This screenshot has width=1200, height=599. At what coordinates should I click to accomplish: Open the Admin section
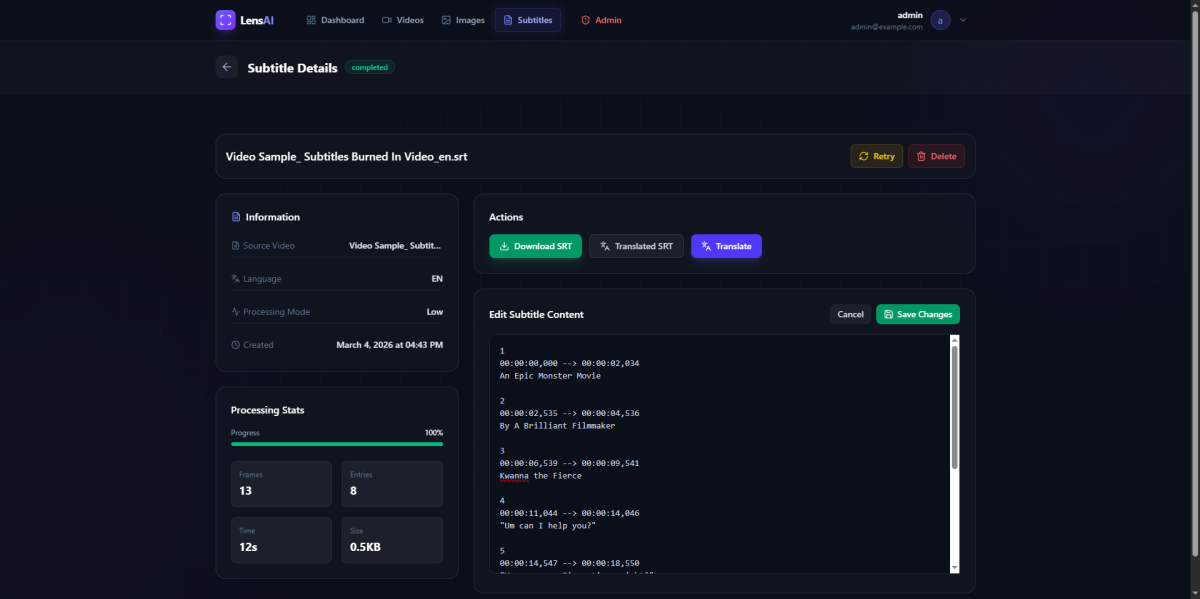[601, 20]
